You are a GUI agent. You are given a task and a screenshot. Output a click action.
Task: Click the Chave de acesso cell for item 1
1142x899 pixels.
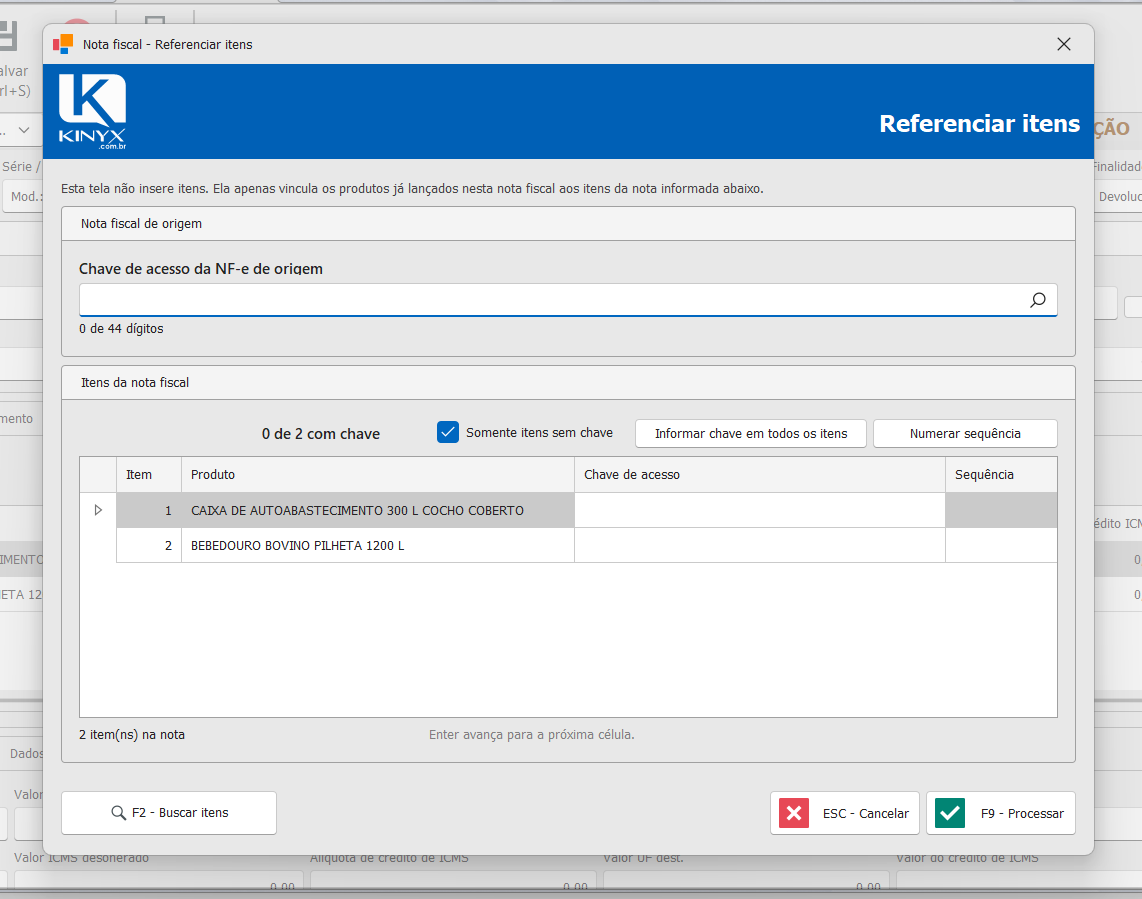click(760, 510)
